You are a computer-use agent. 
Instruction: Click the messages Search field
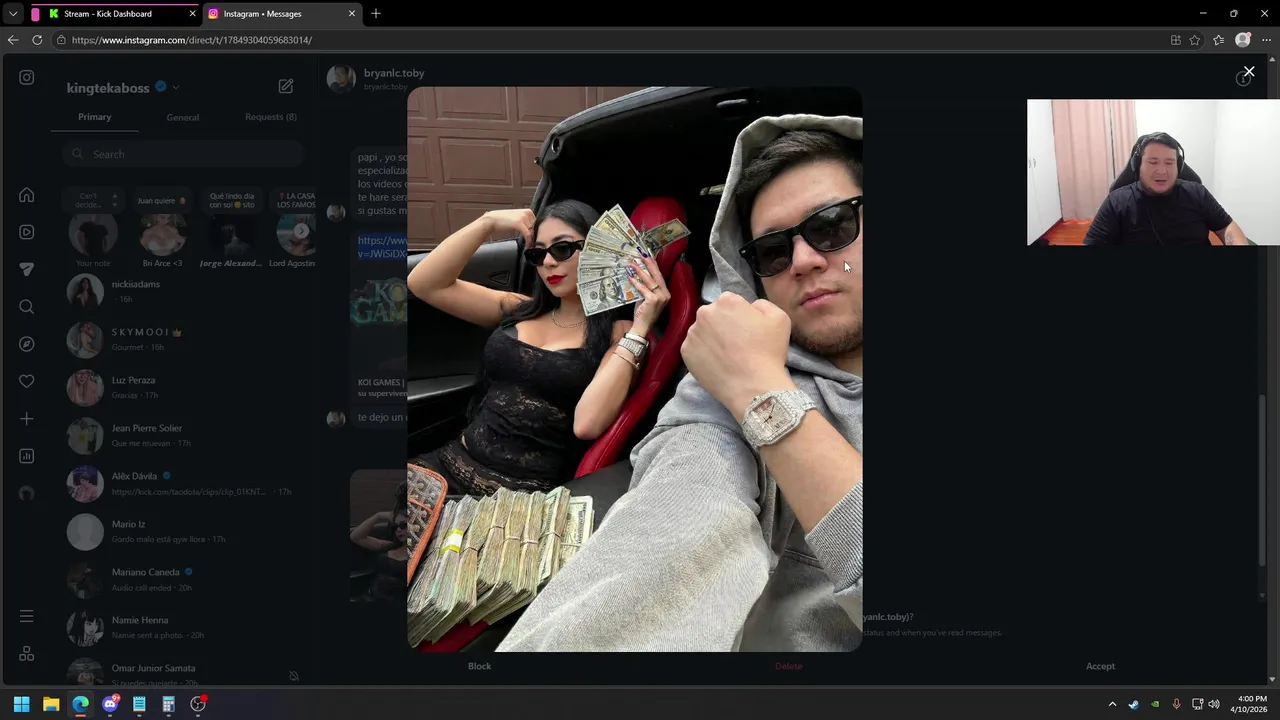point(182,154)
